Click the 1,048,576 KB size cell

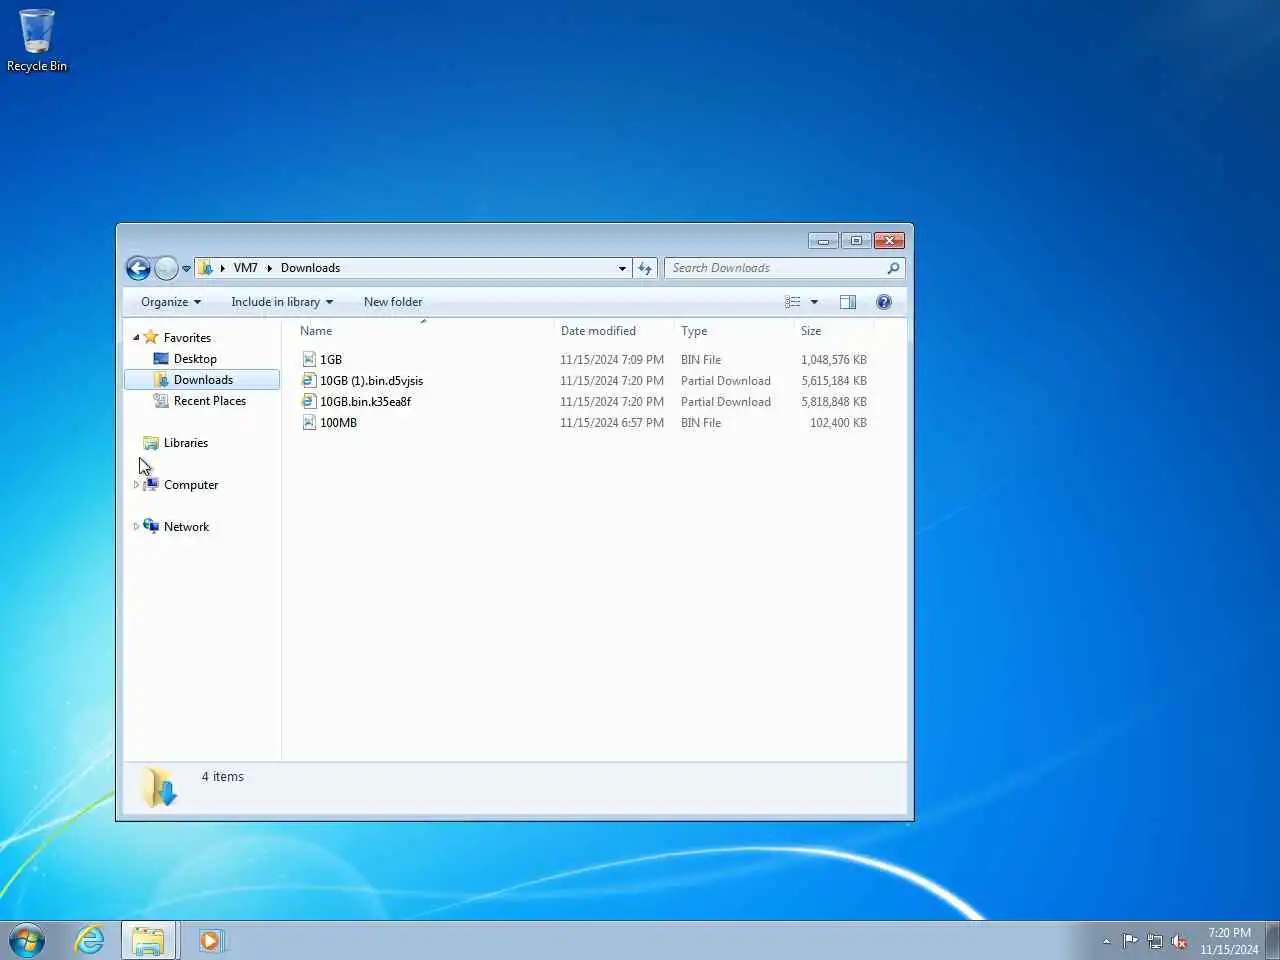(x=834, y=360)
